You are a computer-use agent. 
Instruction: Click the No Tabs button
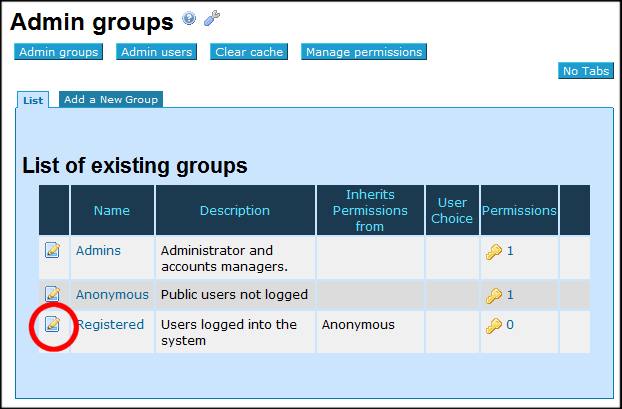585,71
